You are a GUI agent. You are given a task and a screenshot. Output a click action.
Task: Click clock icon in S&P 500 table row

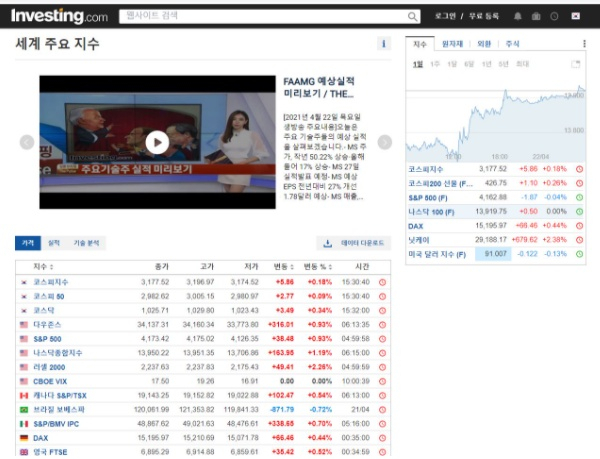[382, 339]
